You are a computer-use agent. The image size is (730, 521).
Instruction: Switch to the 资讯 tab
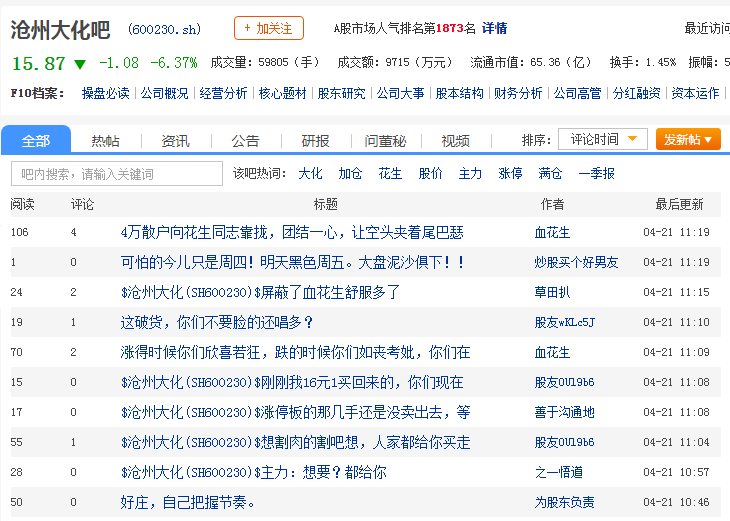click(176, 141)
